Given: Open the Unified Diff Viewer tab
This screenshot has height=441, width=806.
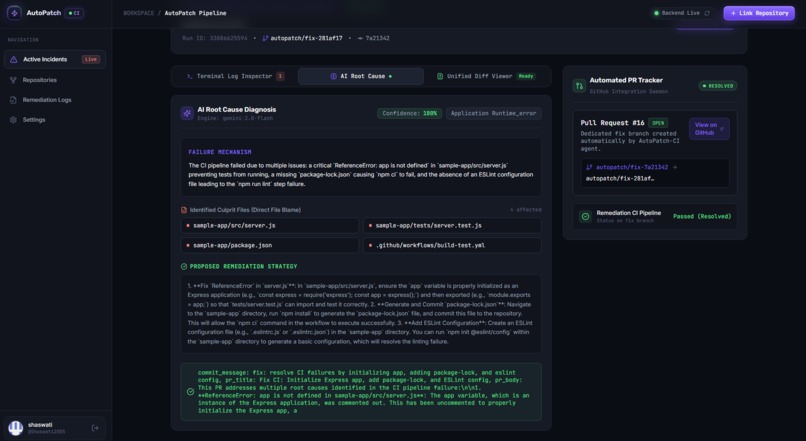Looking at the screenshot, I should (x=486, y=76).
